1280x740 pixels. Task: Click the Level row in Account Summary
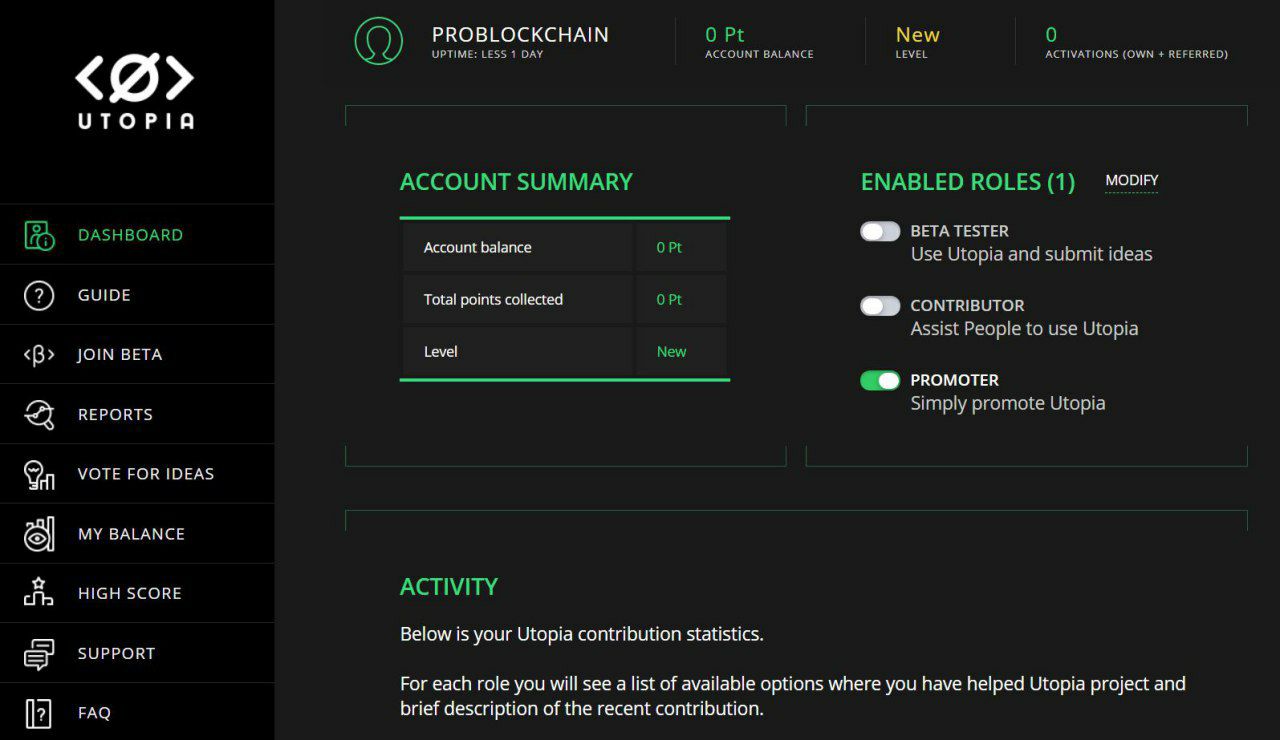click(x=565, y=352)
